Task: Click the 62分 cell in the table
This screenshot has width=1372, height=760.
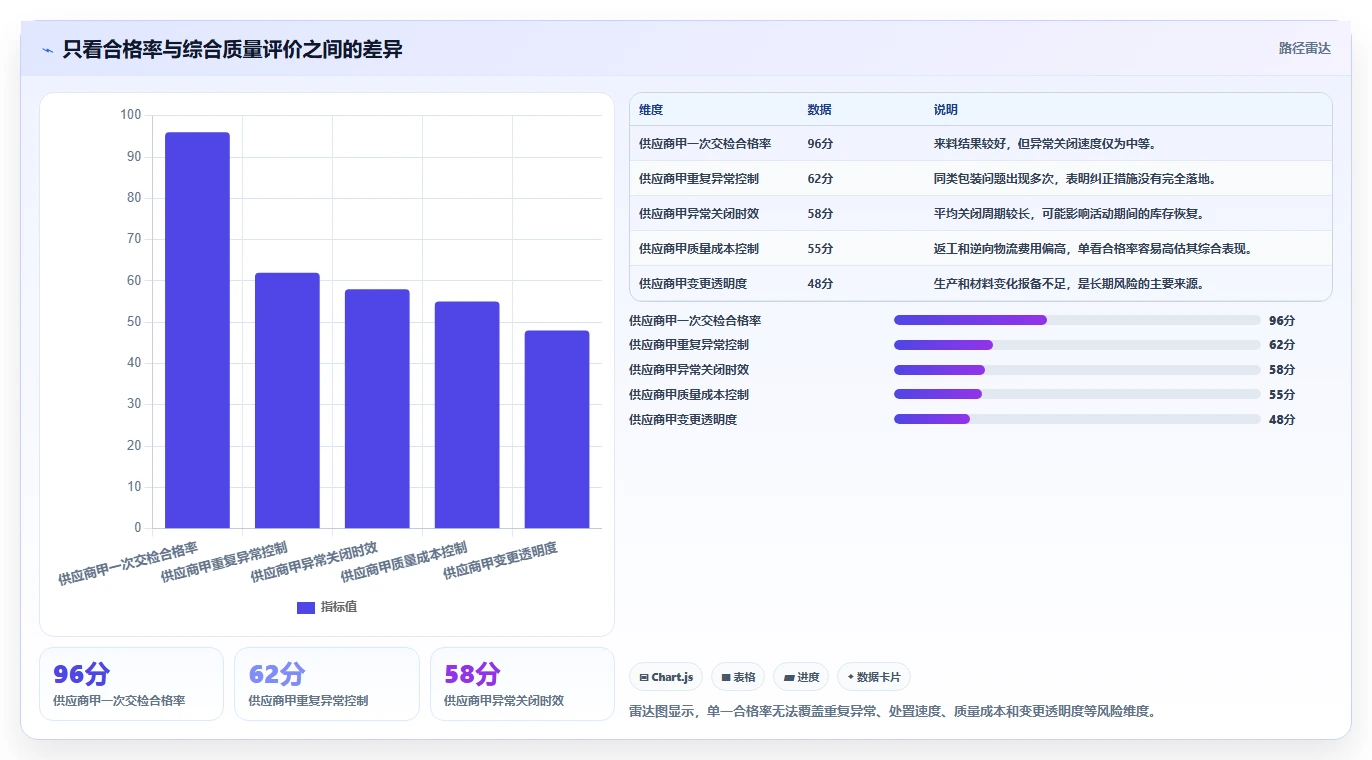Action: pyautogui.click(x=820, y=179)
